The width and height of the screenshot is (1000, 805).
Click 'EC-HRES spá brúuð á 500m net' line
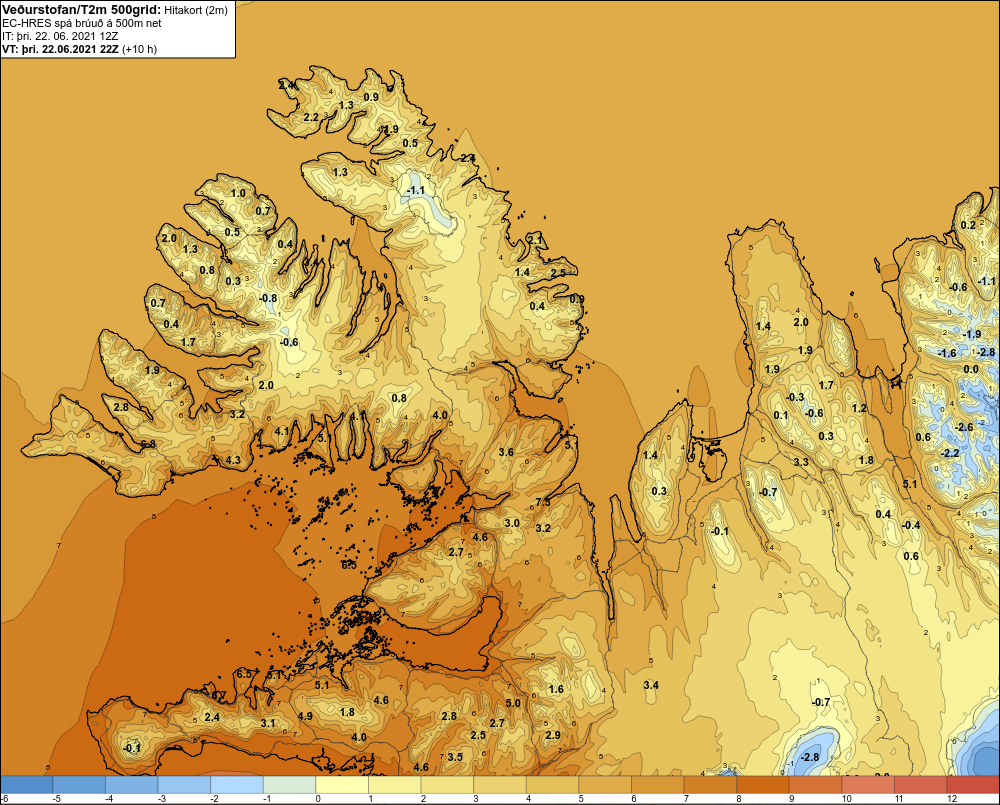82,24
